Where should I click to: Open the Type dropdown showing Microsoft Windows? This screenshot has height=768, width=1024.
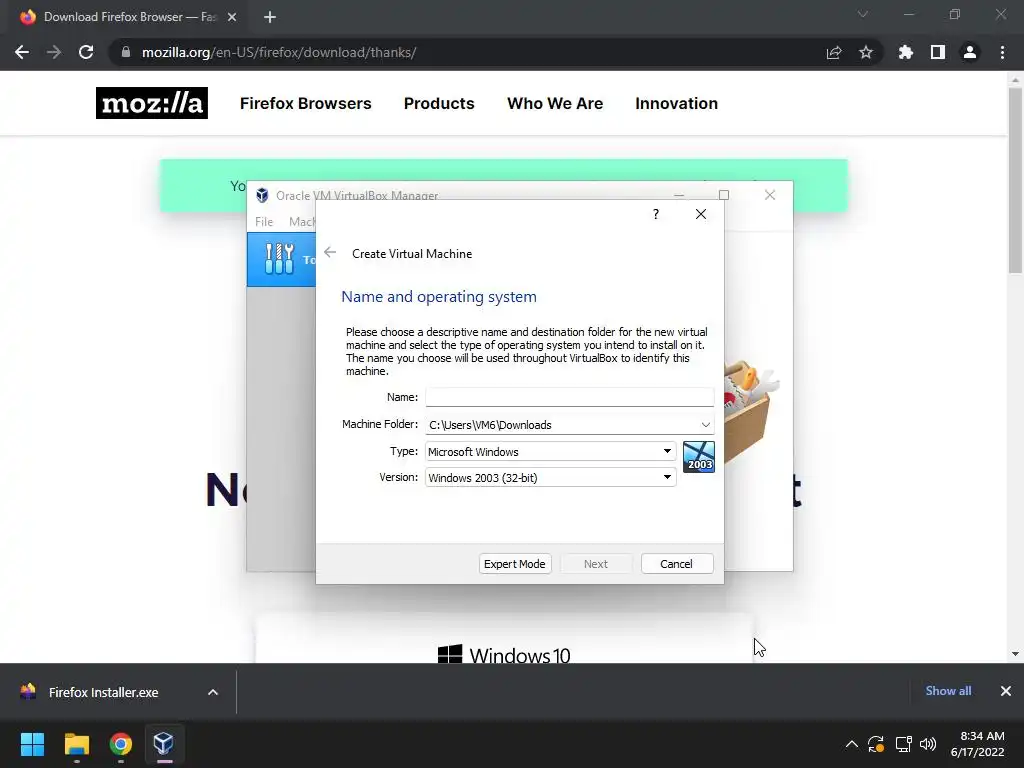point(551,451)
